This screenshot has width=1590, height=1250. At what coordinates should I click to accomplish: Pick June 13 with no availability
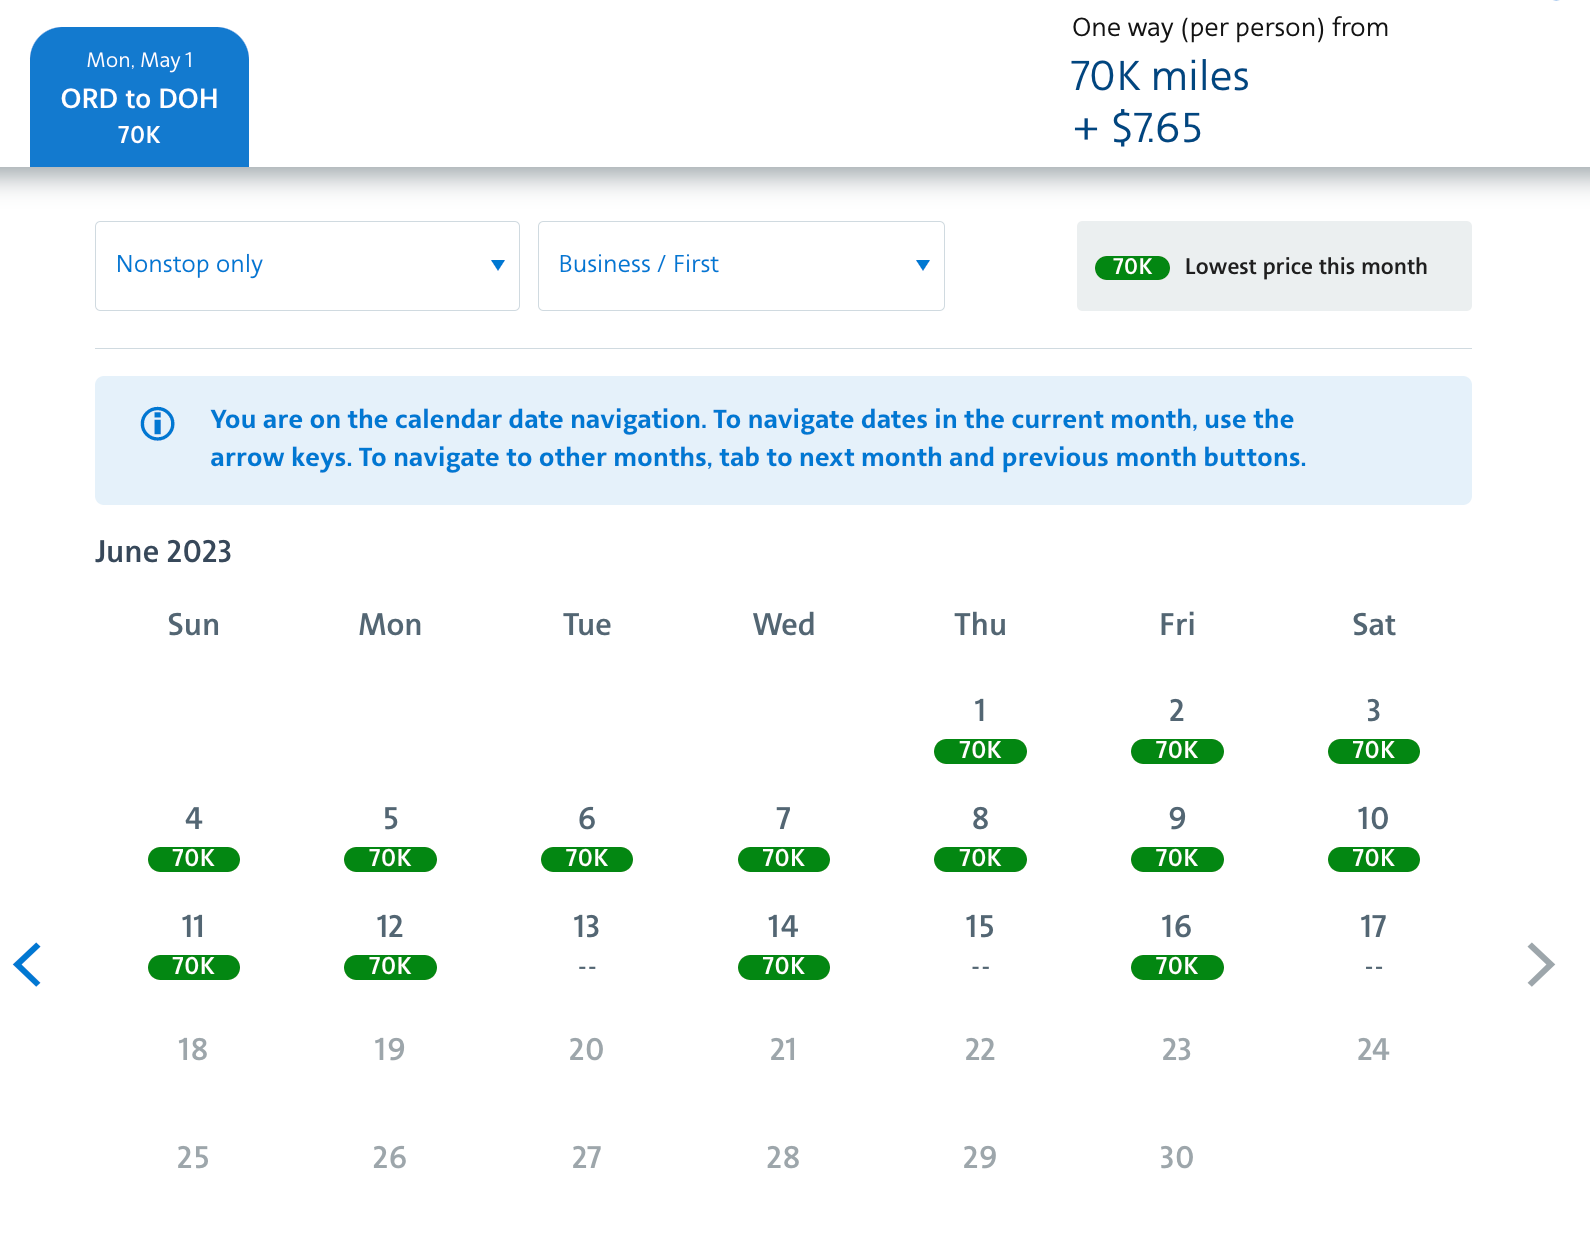tap(587, 944)
